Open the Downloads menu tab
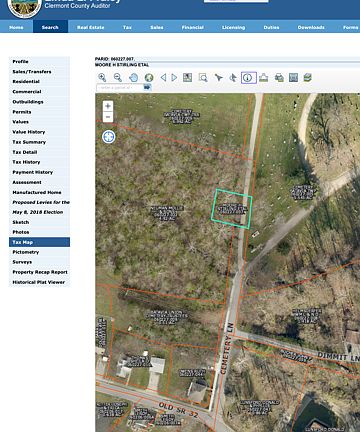The width and height of the screenshot is (360, 432). [x=311, y=27]
